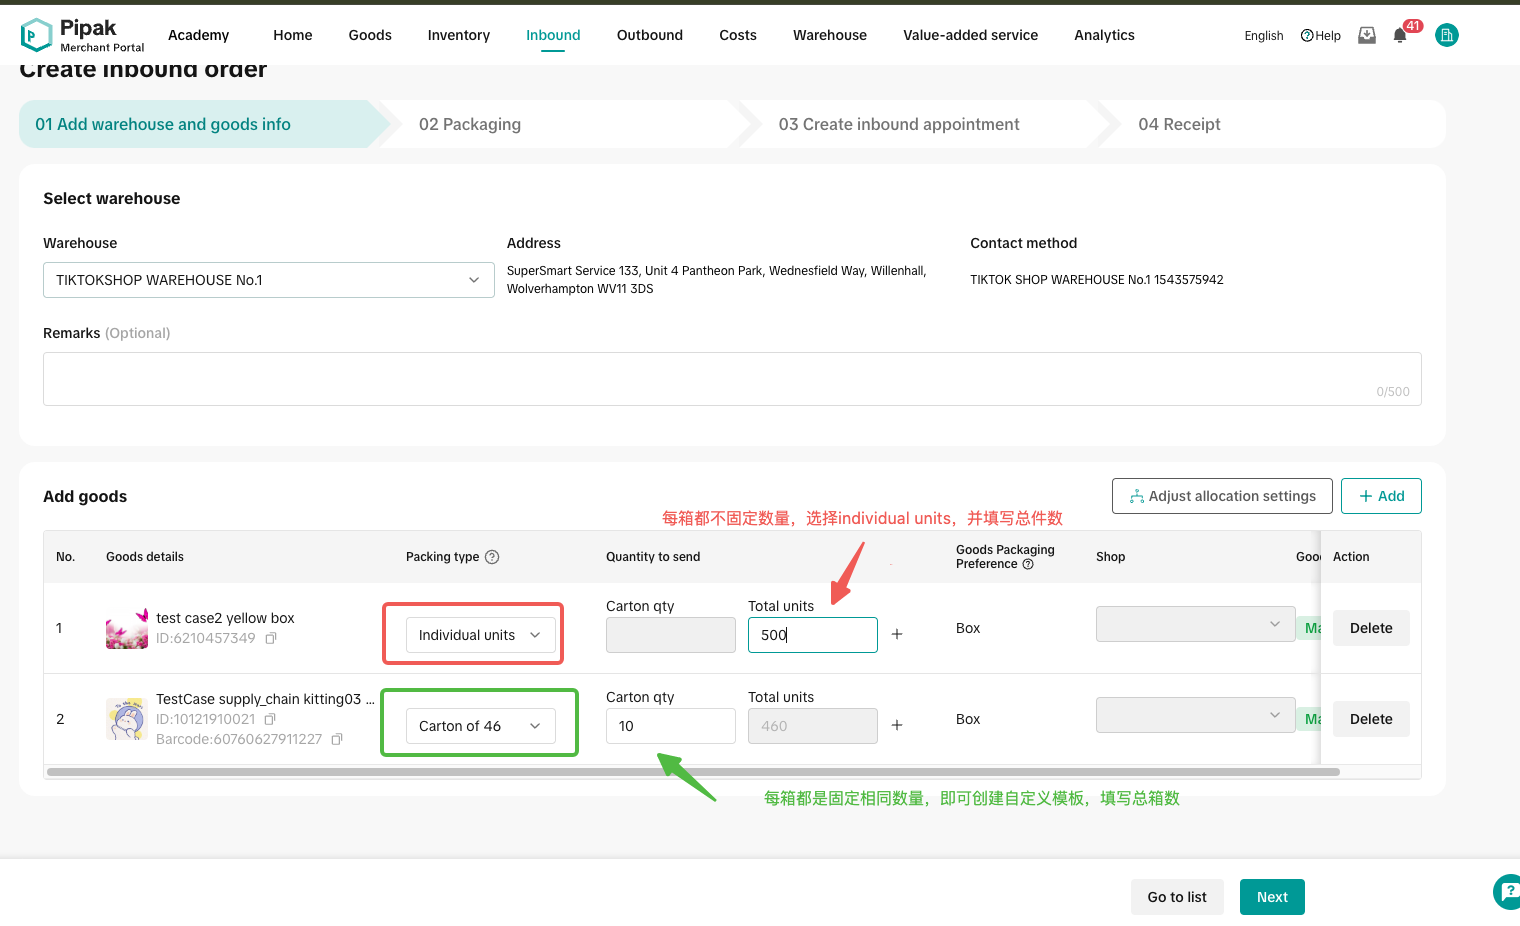Open the merchant account avatar icon

click(x=1446, y=36)
